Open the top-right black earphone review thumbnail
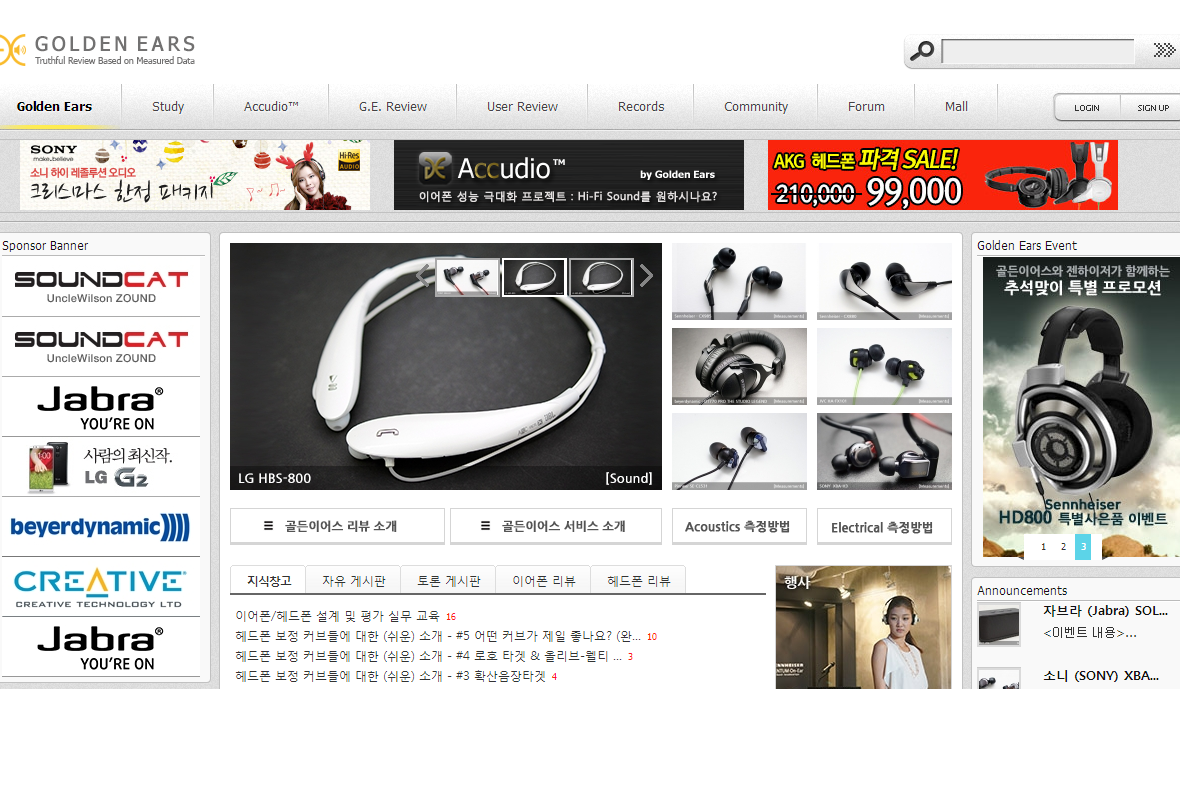 click(884, 281)
